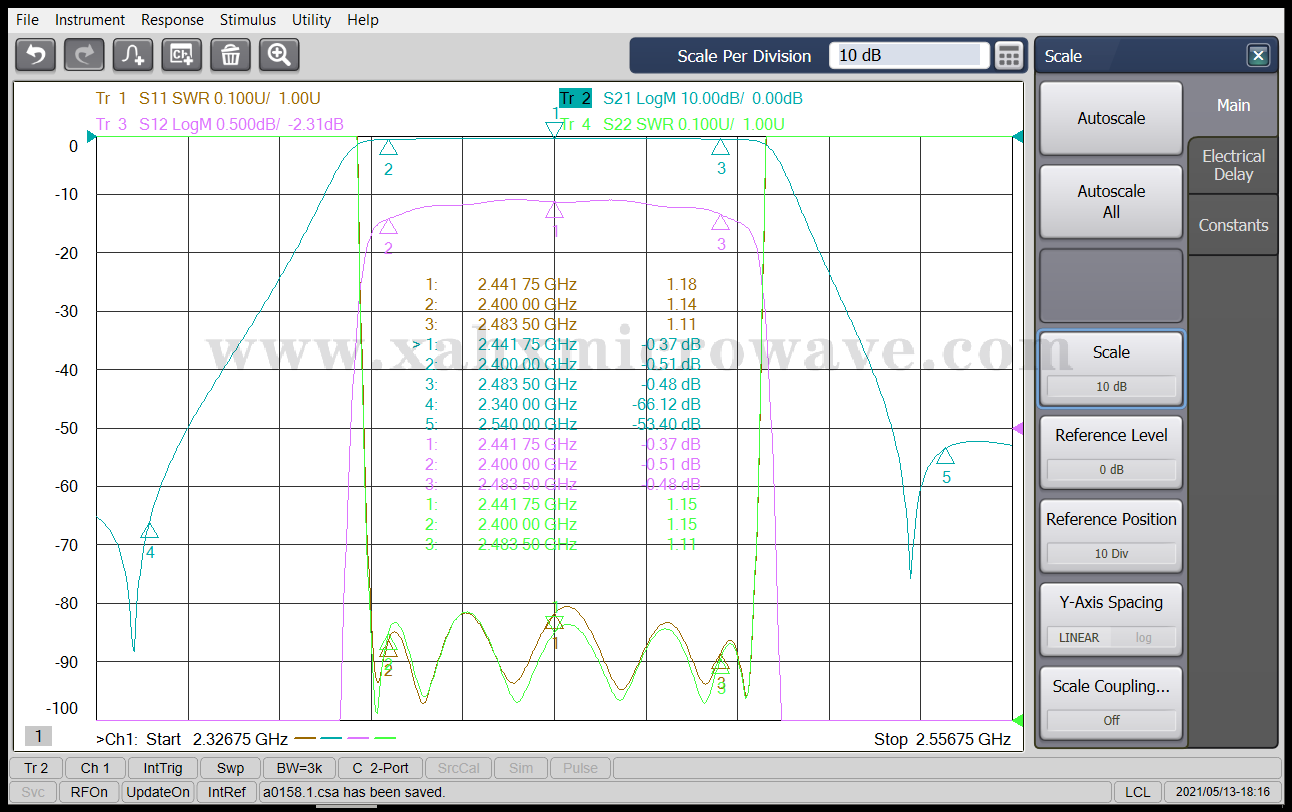Toggle Y-Axis Spacing linear/log switch
The width and height of the screenshot is (1292, 812).
coord(1110,637)
